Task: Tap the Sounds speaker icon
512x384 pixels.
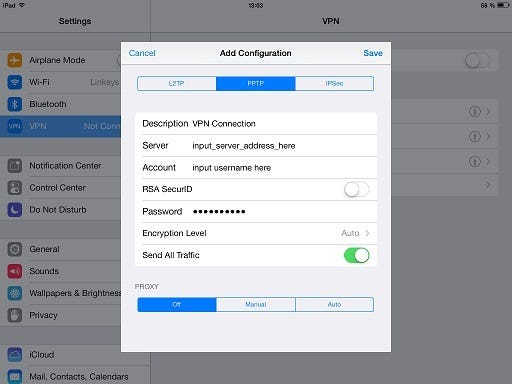Action: click(15, 271)
